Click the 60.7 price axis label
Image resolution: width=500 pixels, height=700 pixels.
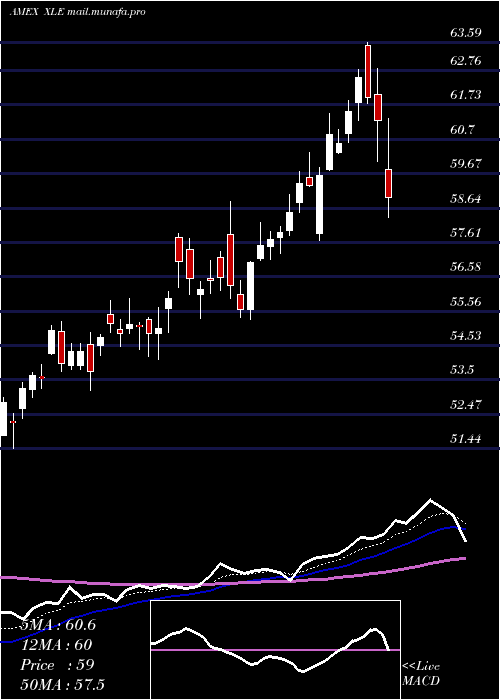(x=462, y=129)
